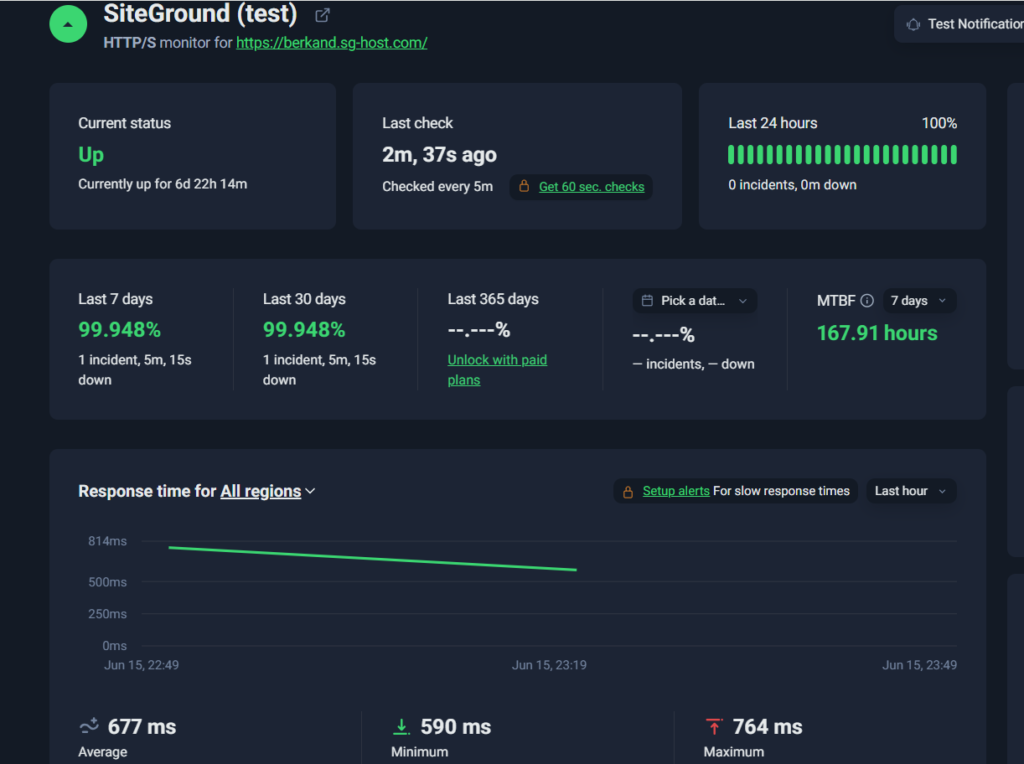
Task: Click the SiteGround (test) title
Action: pos(200,14)
